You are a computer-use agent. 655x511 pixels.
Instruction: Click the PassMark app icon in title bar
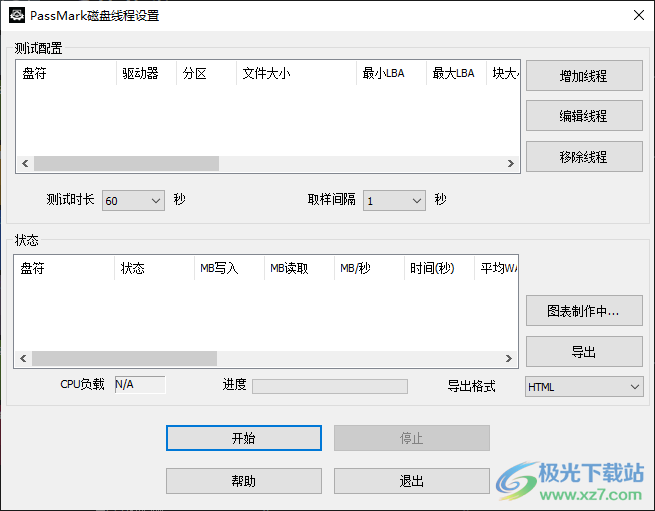tap(17, 15)
